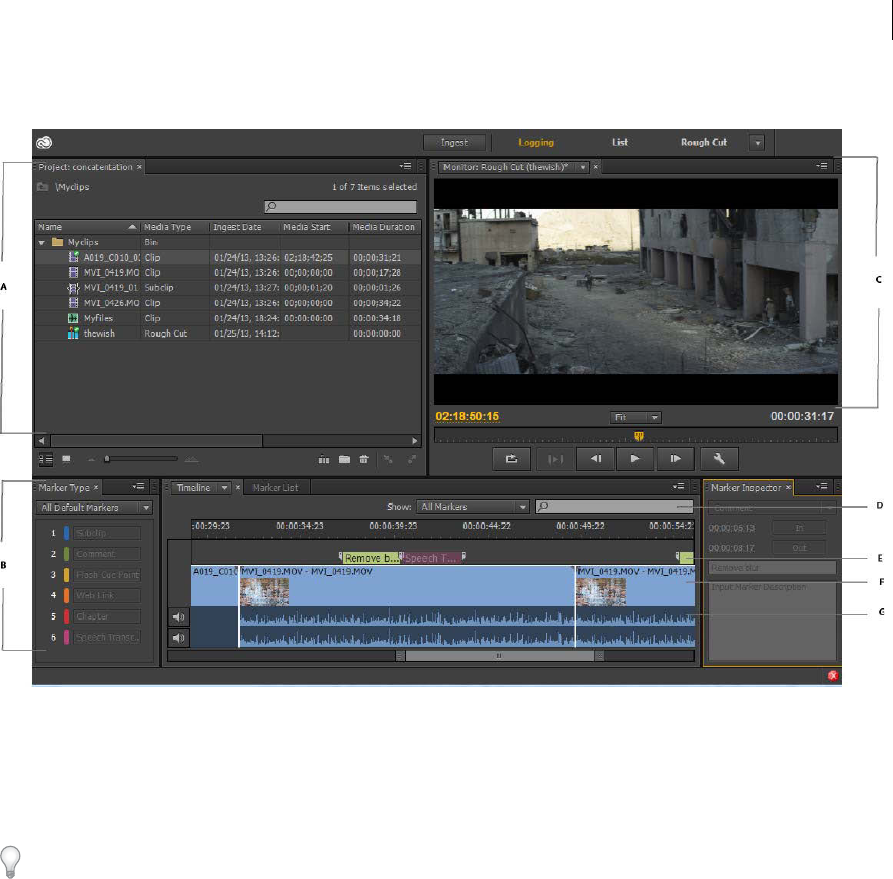893x879 pixels.
Task: Open the wrench settings button
Action: pyautogui.click(x=719, y=459)
